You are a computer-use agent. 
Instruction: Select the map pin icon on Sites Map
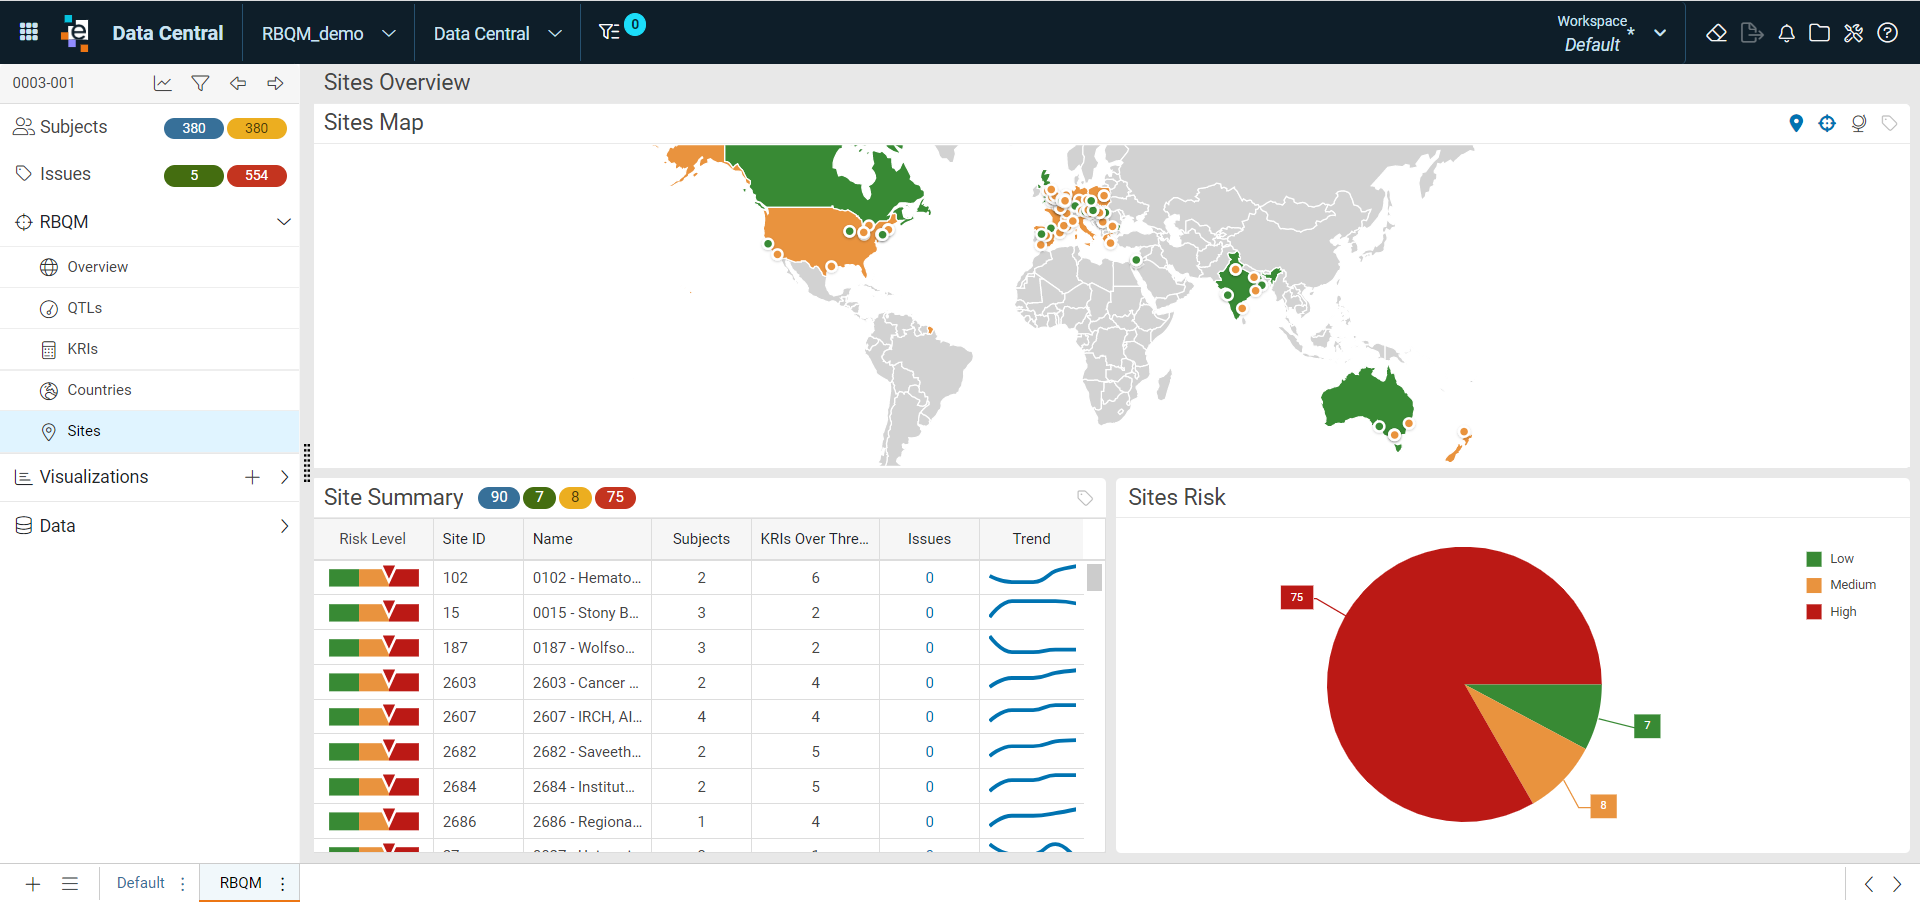coord(1796,123)
